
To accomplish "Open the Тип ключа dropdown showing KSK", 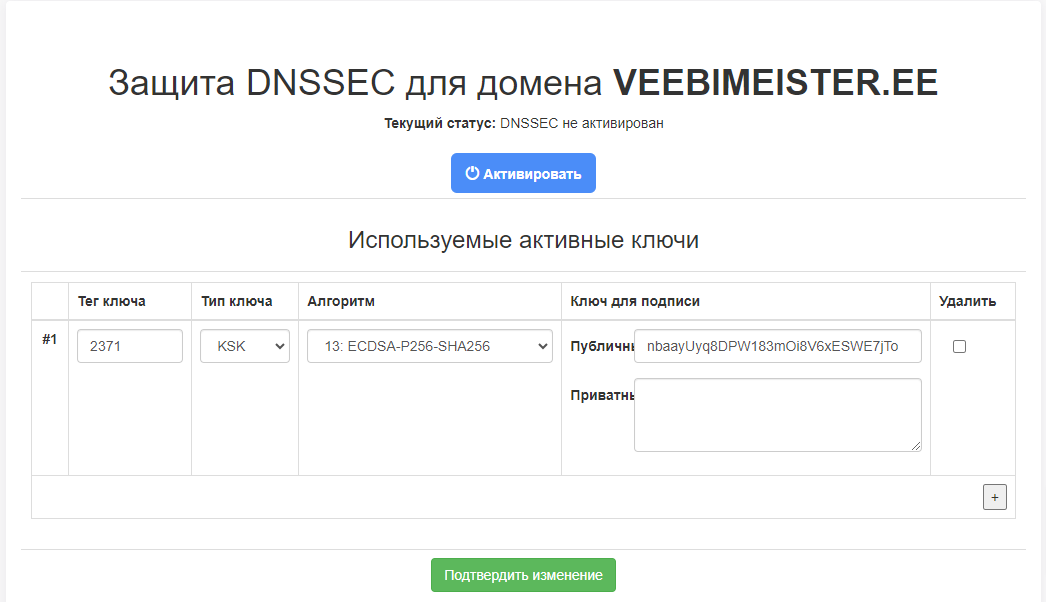I will [x=245, y=346].
